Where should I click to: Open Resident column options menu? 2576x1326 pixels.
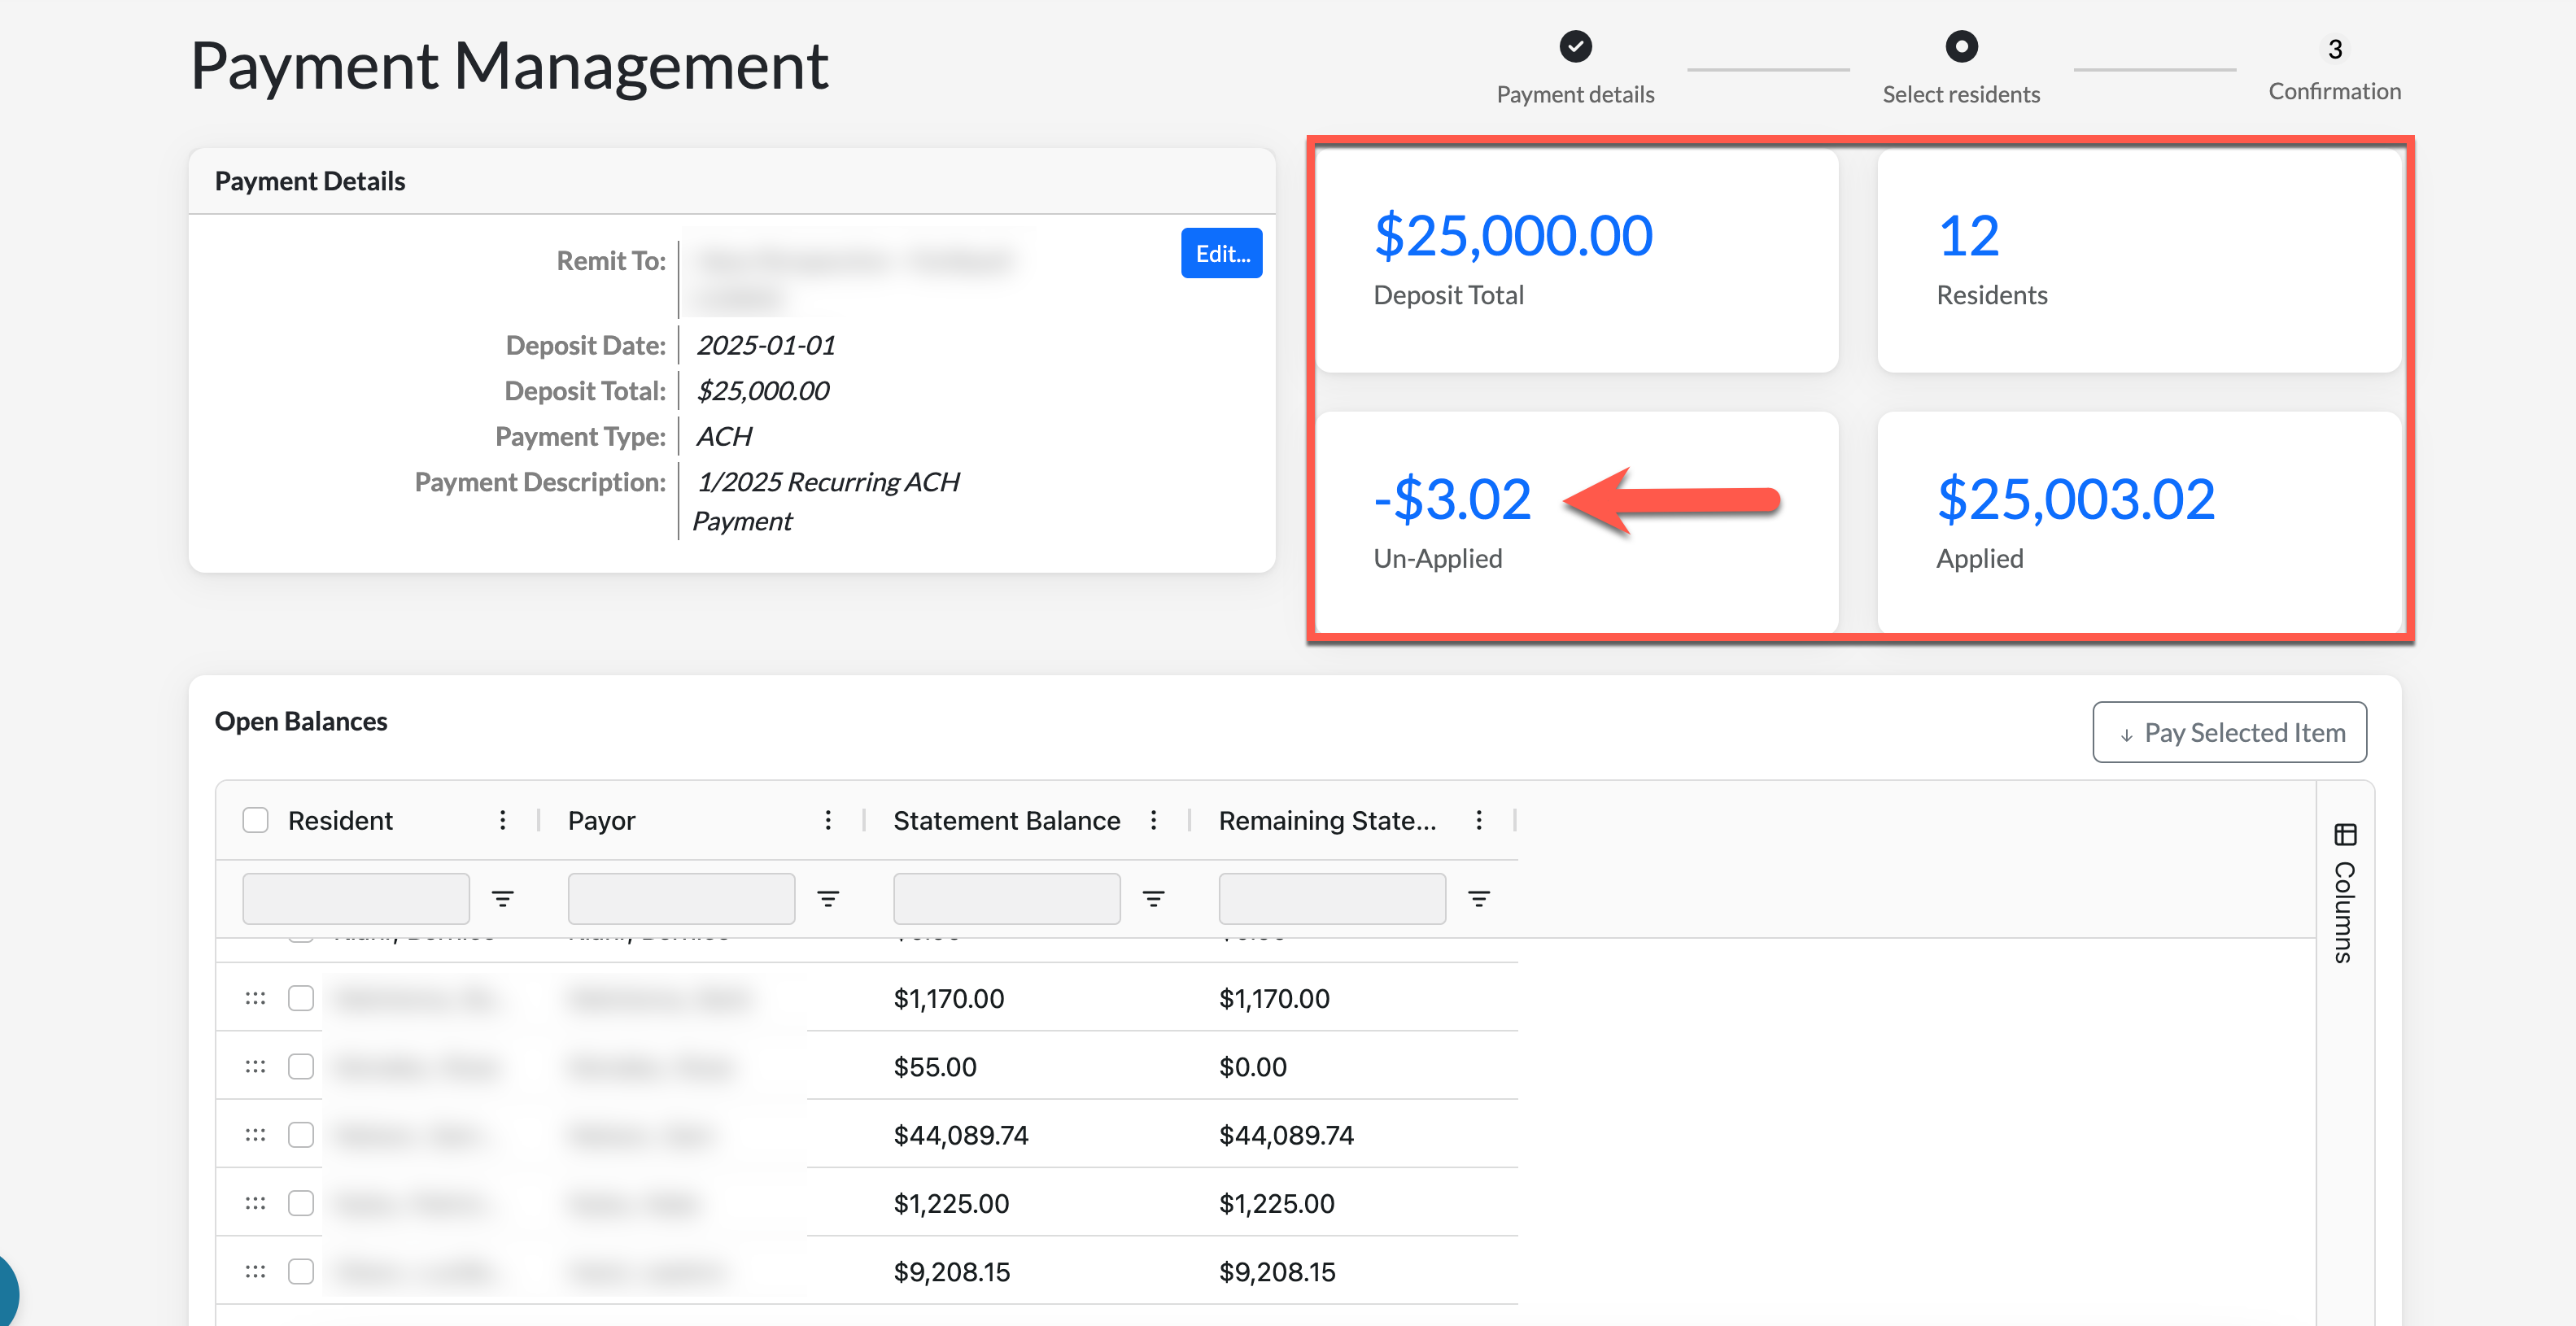502,820
